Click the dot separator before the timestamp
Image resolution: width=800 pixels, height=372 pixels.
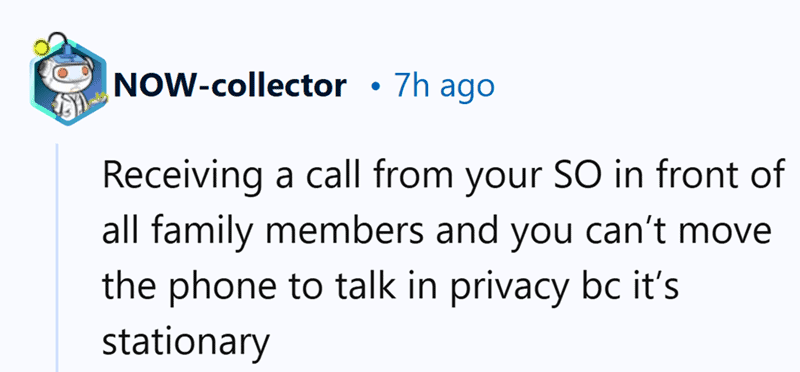(376, 87)
